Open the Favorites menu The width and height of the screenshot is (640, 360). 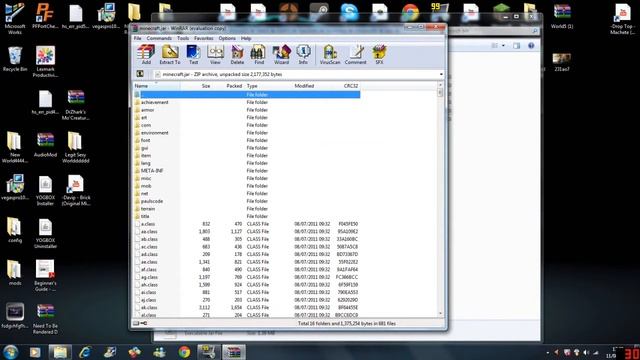coord(204,38)
